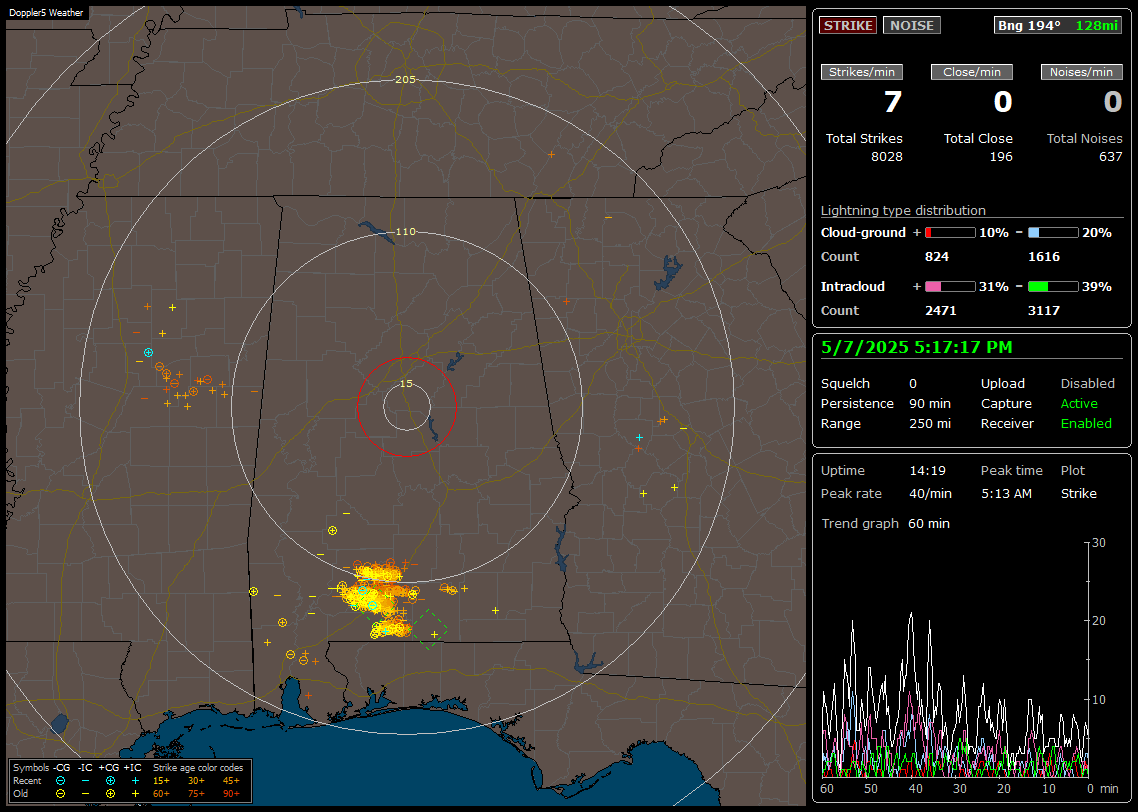Click the red positive cloud-ground percentage bar
This screenshot has width=1138, height=812.
point(950,233)
